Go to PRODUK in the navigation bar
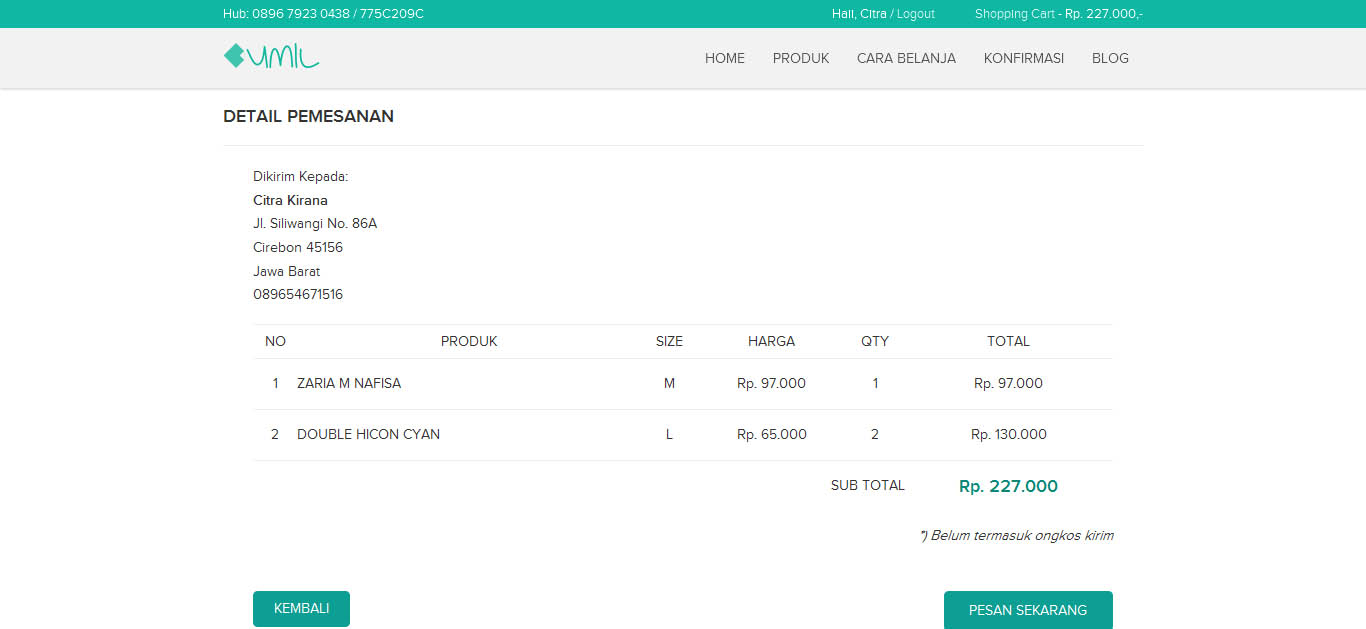The image size is (1366, 629). [800, 58]
